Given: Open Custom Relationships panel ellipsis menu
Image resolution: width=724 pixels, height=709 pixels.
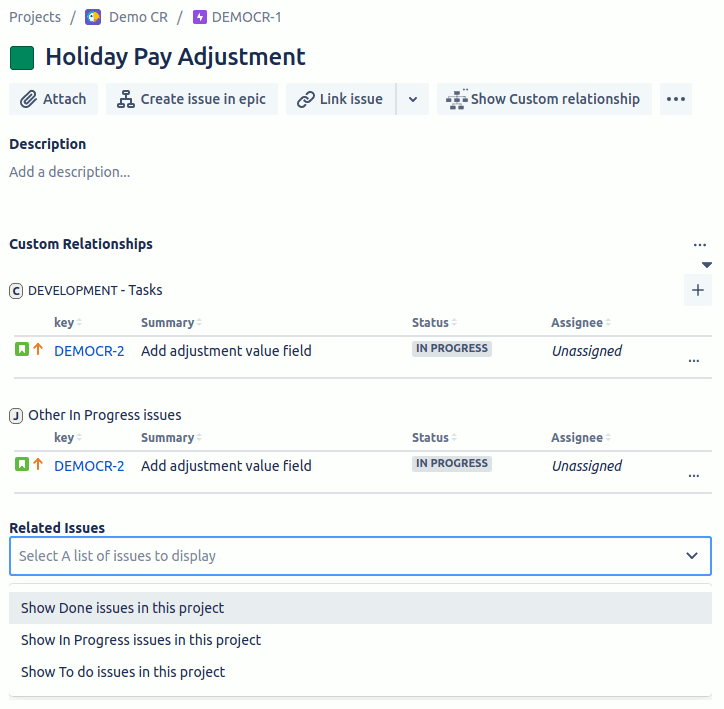Looking at the screenshot, I should (700, 245).
